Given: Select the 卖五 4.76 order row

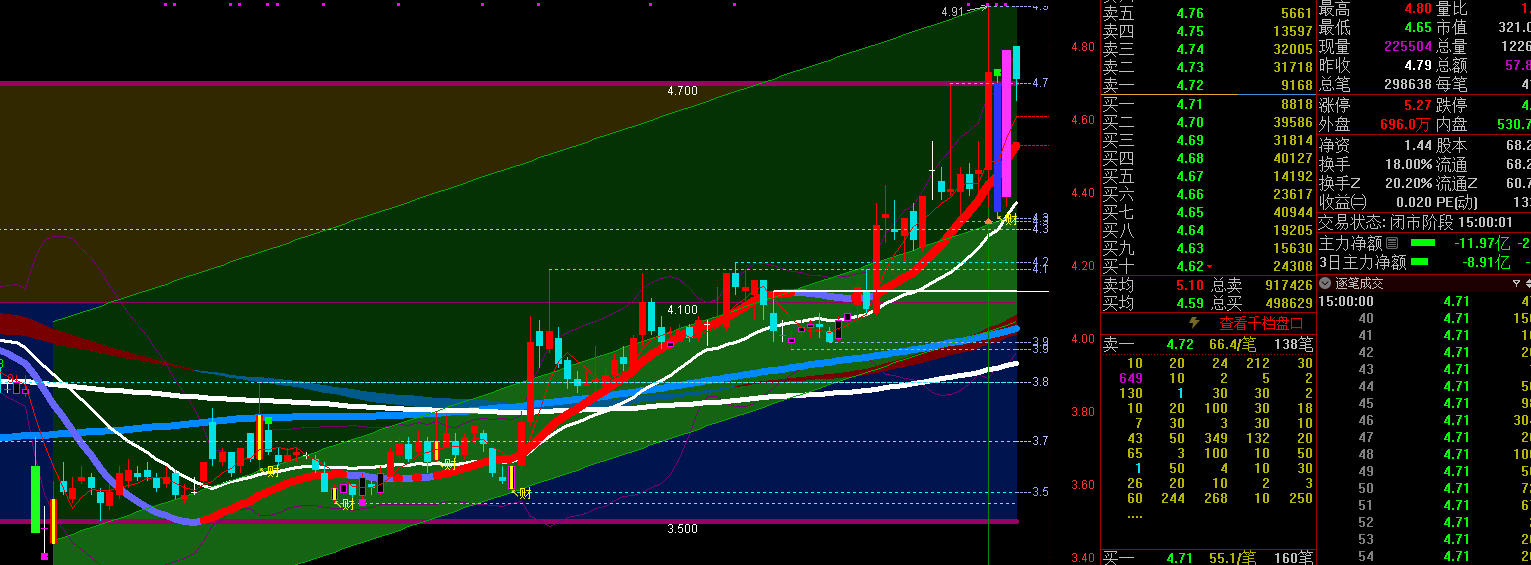Looking at the screenshot, I should click(x=1208, y=13).
